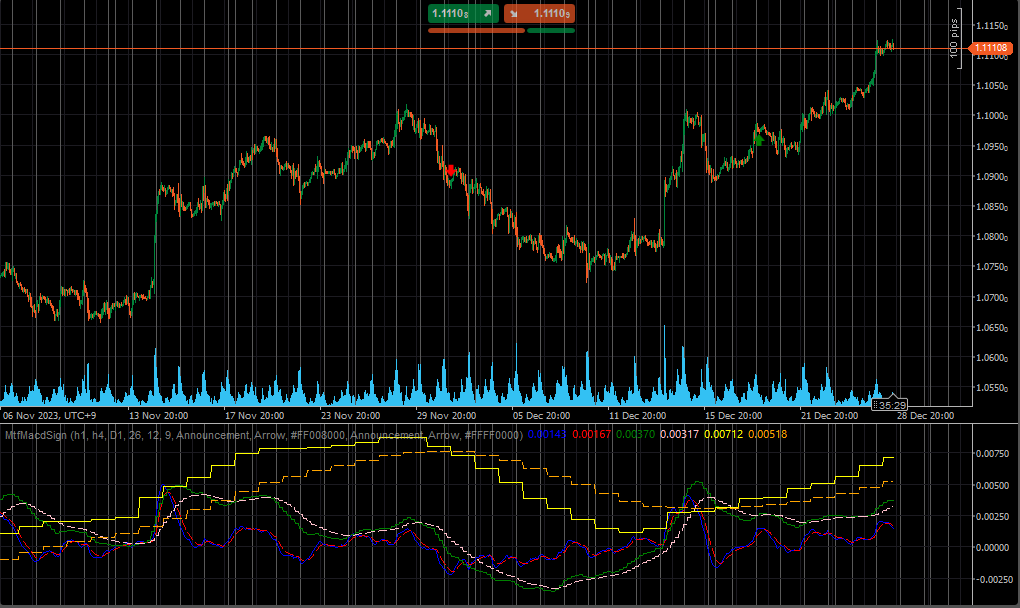1020x608 pixels.
Task: Click the 17 Nov 20:00 date label
Action: click(x=254, y=416)
